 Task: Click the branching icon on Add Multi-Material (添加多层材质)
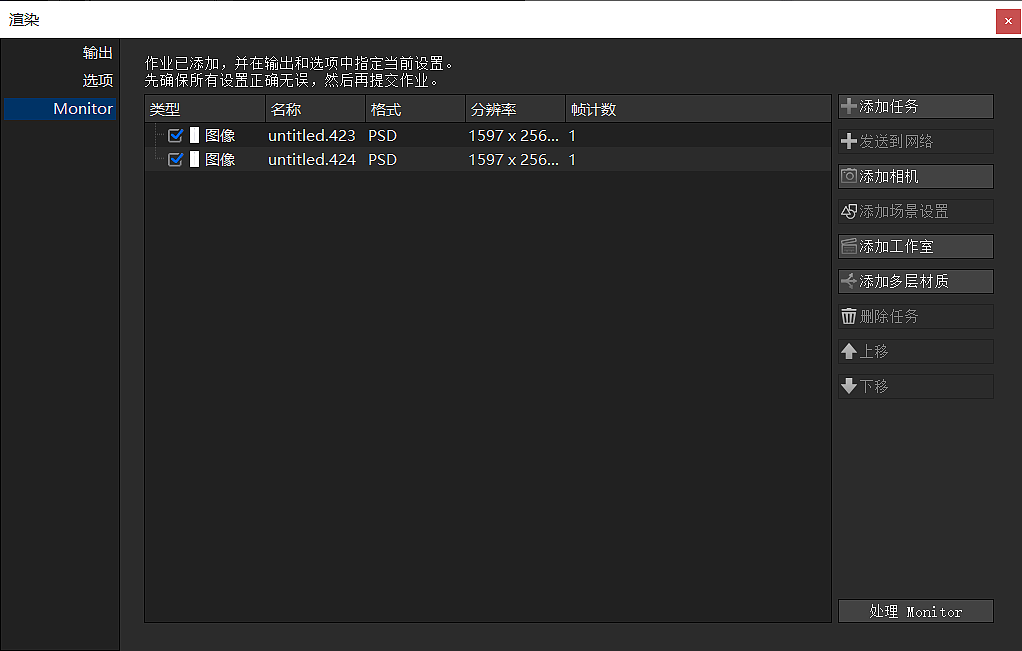[x=848, y=282]
